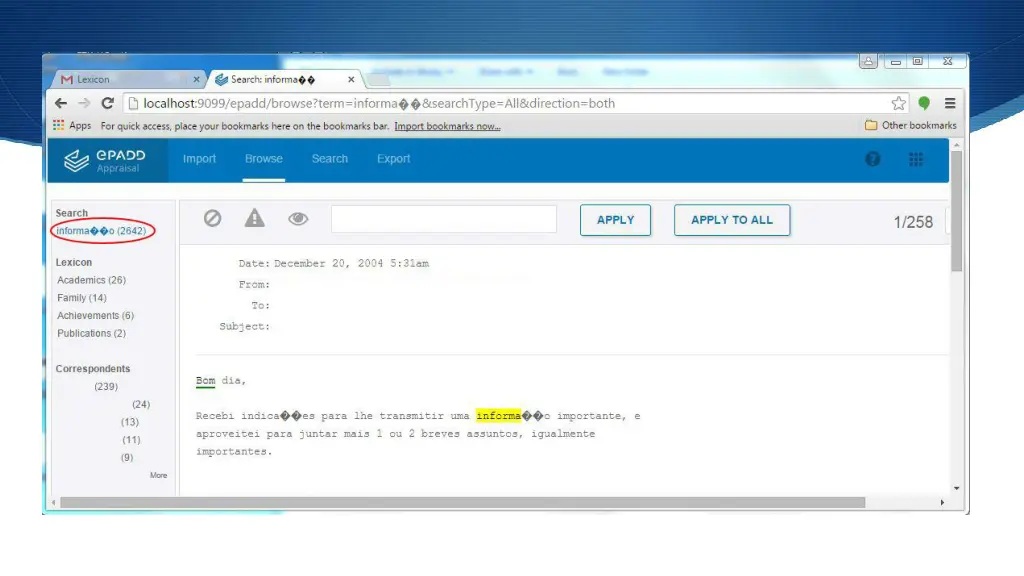Screen dimensions: 1024x576
Task: Open the ePADD help question mark icon
Action: coord(873,159)
